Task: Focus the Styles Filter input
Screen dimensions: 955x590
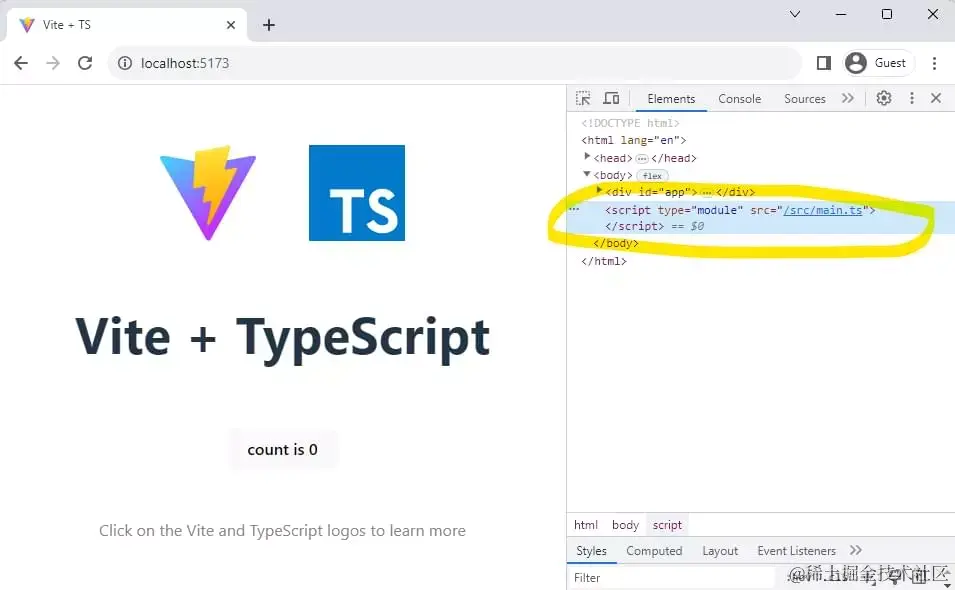Action: pos(670,578)
